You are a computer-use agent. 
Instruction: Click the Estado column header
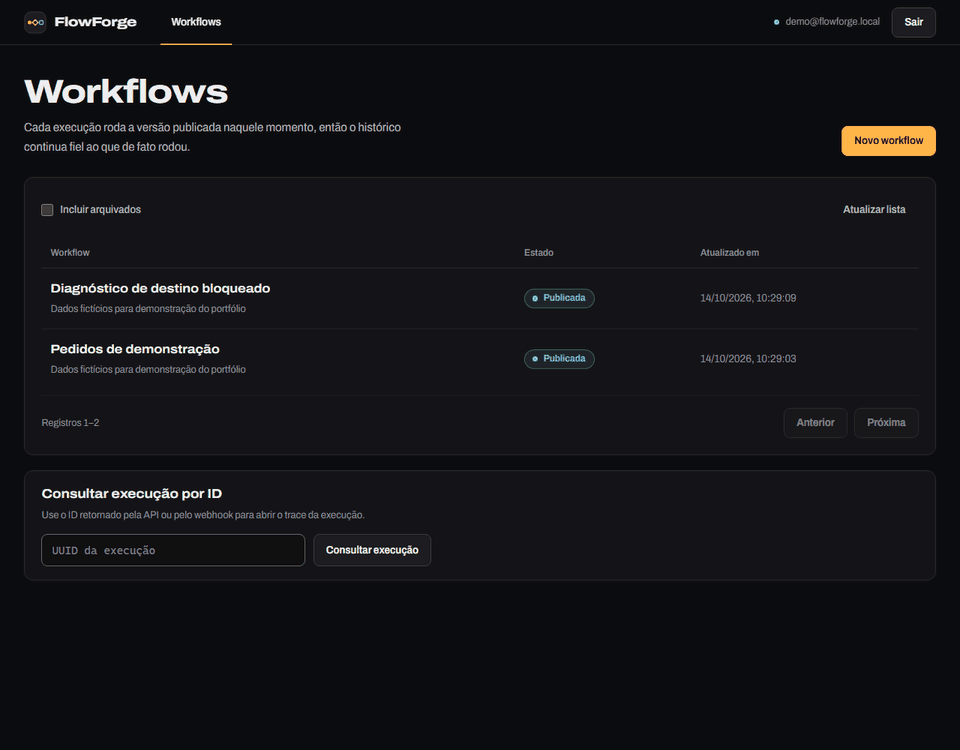[539, 252]
